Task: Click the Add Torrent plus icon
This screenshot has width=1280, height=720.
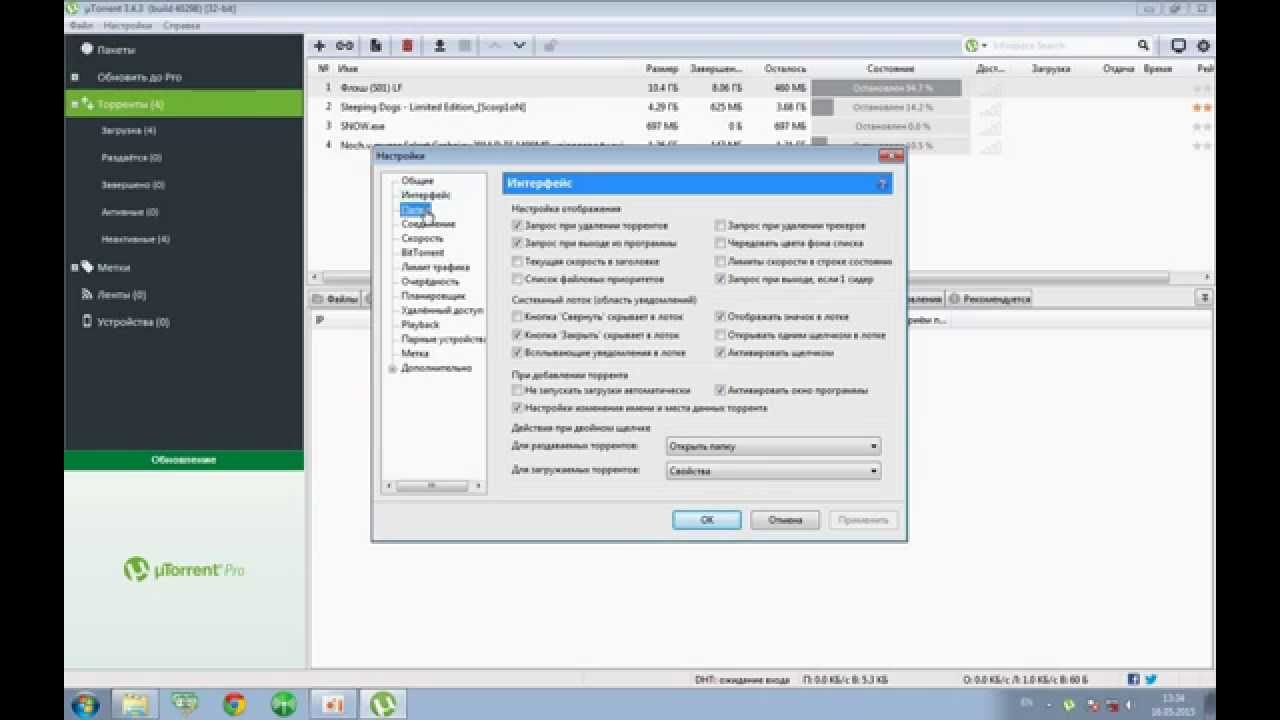Action: 319,46
